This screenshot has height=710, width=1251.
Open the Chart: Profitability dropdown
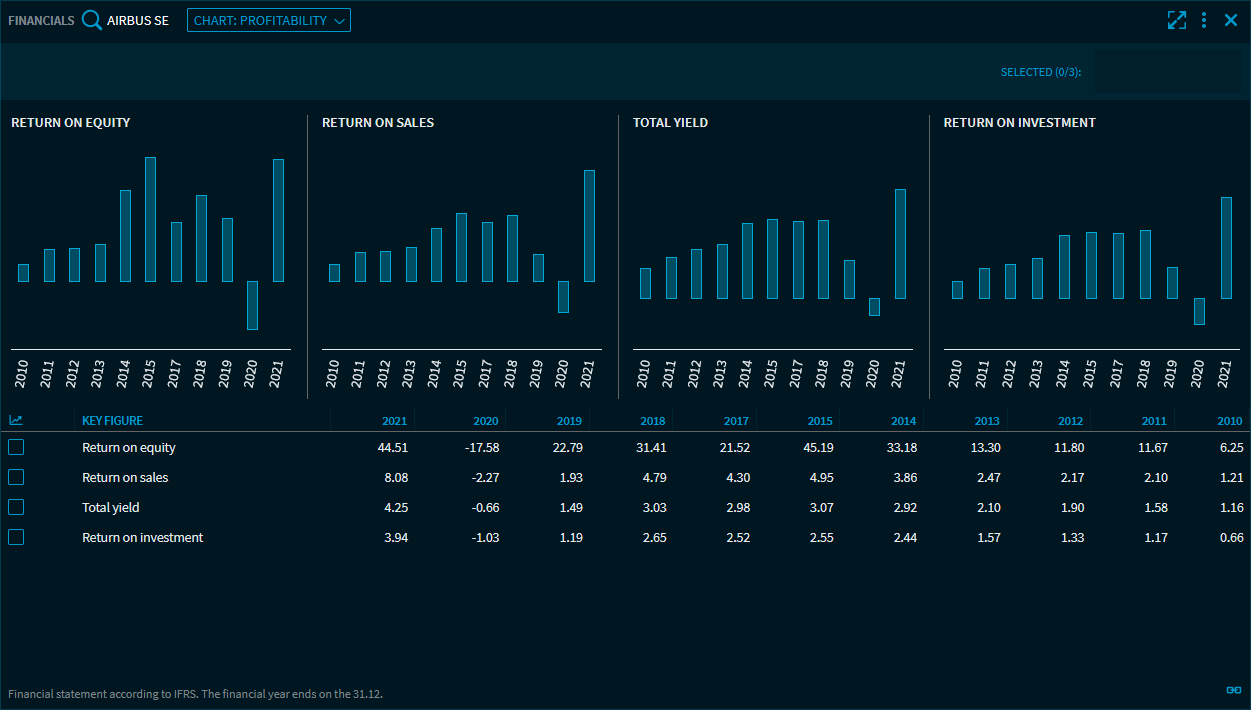pyautogui.click(x=268, y=20)
